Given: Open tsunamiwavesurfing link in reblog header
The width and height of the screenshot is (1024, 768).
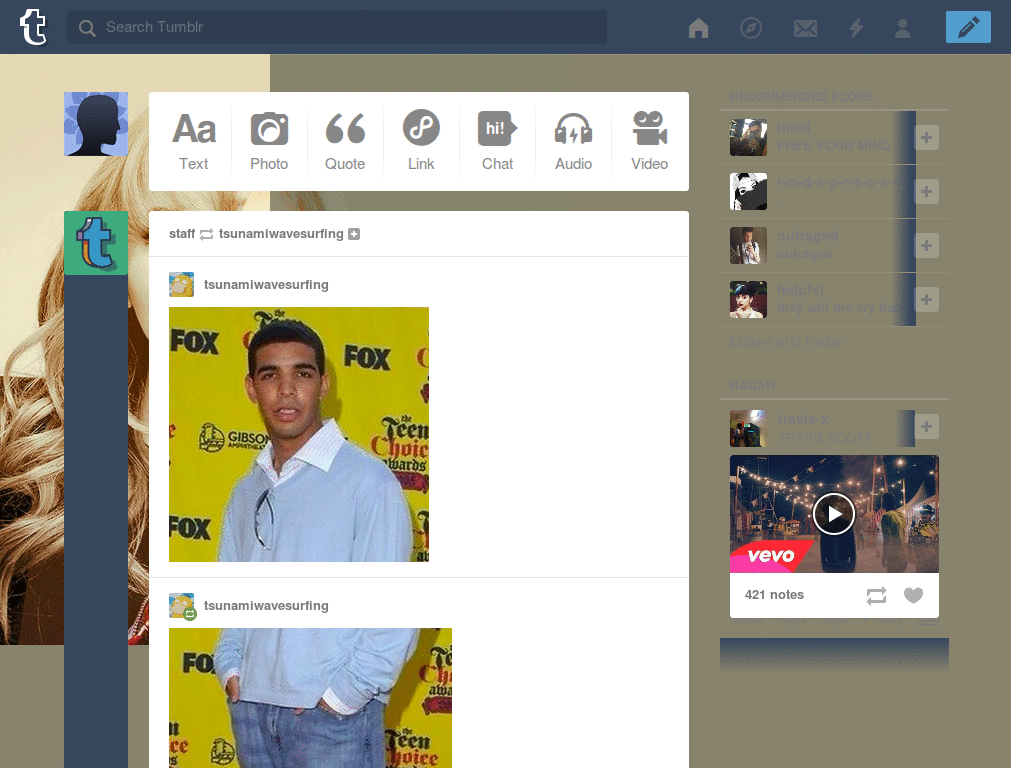Looking at the screenshot, I should (x=281, y=234).
